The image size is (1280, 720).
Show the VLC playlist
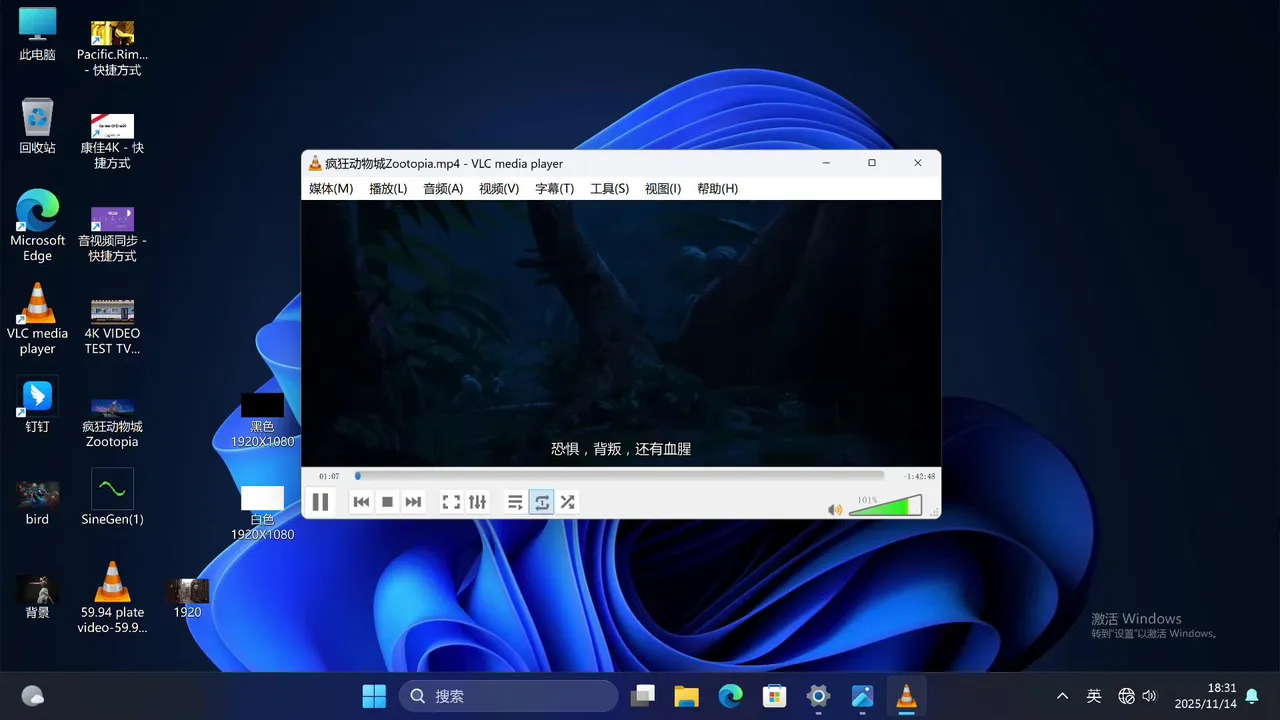pyautogui.click(x=515, y=502)
